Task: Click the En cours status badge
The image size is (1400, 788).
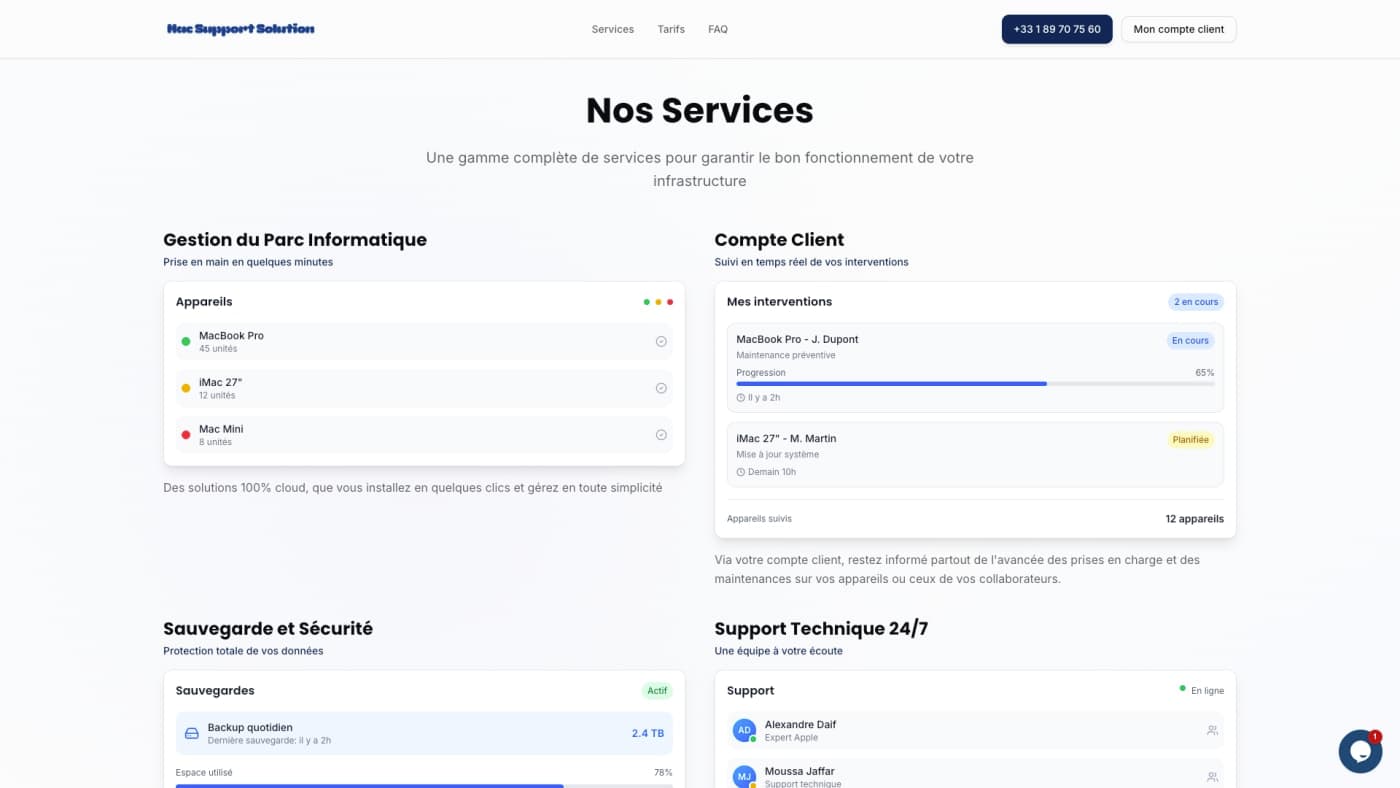Action: (x=1190, y=341)
